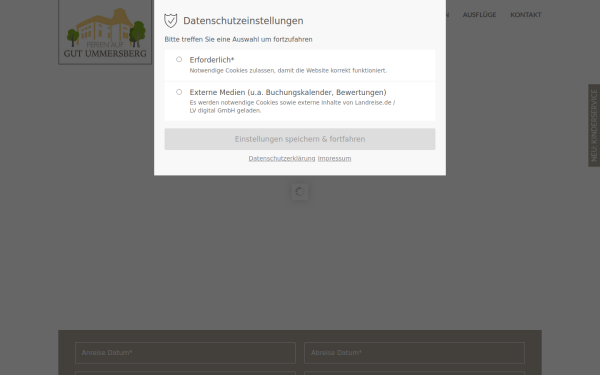Click the loading spinner icon

[300, 191]
